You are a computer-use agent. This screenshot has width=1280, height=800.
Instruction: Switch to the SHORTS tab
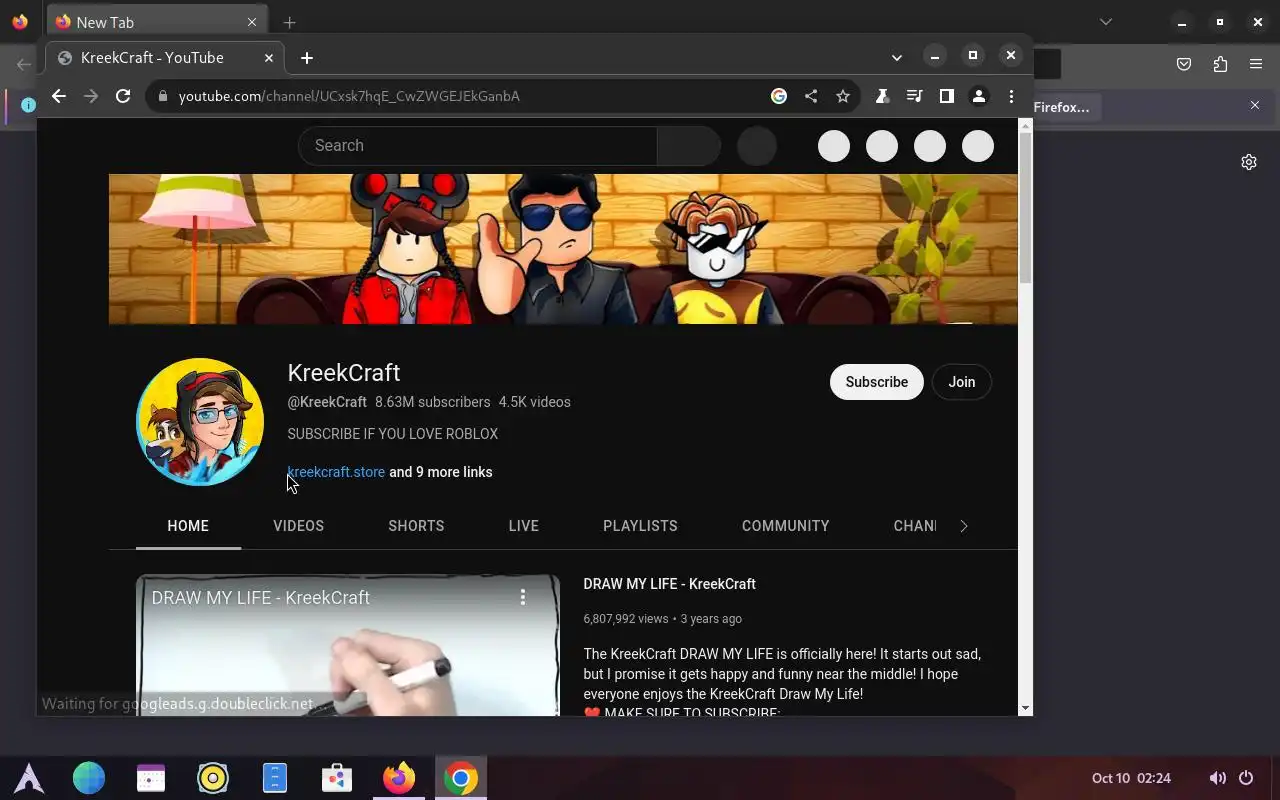pos(416,526)
